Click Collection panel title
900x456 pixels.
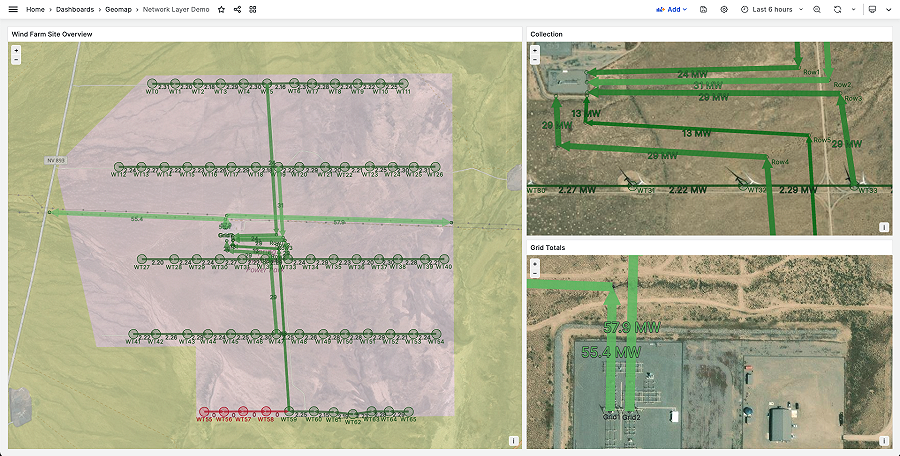click(x=546, y=34)
